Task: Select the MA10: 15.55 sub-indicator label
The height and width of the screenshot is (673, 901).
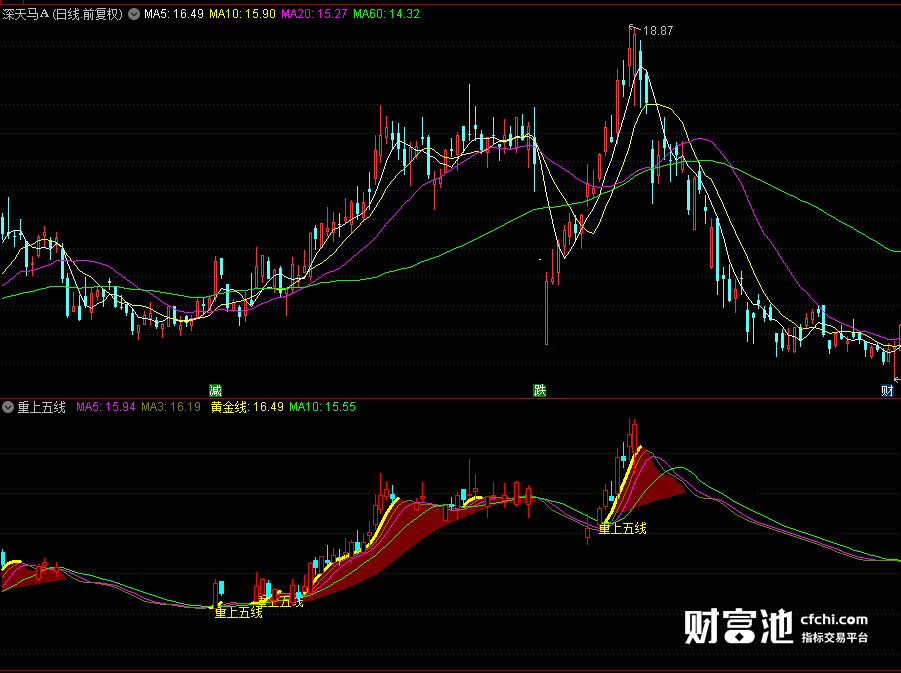Action: pos(322,407)
